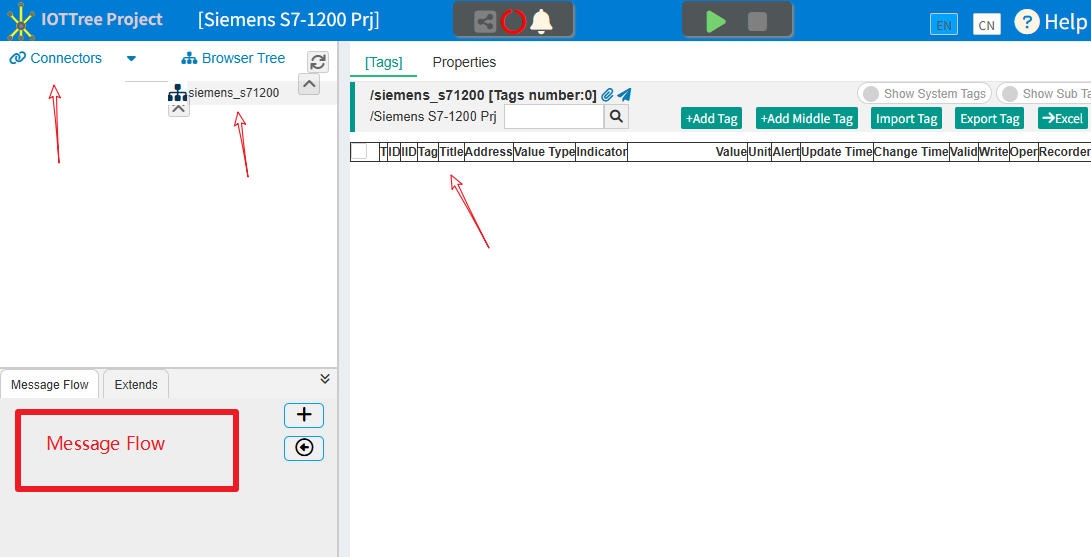Open the Browser Tree link

click(233, 58)
